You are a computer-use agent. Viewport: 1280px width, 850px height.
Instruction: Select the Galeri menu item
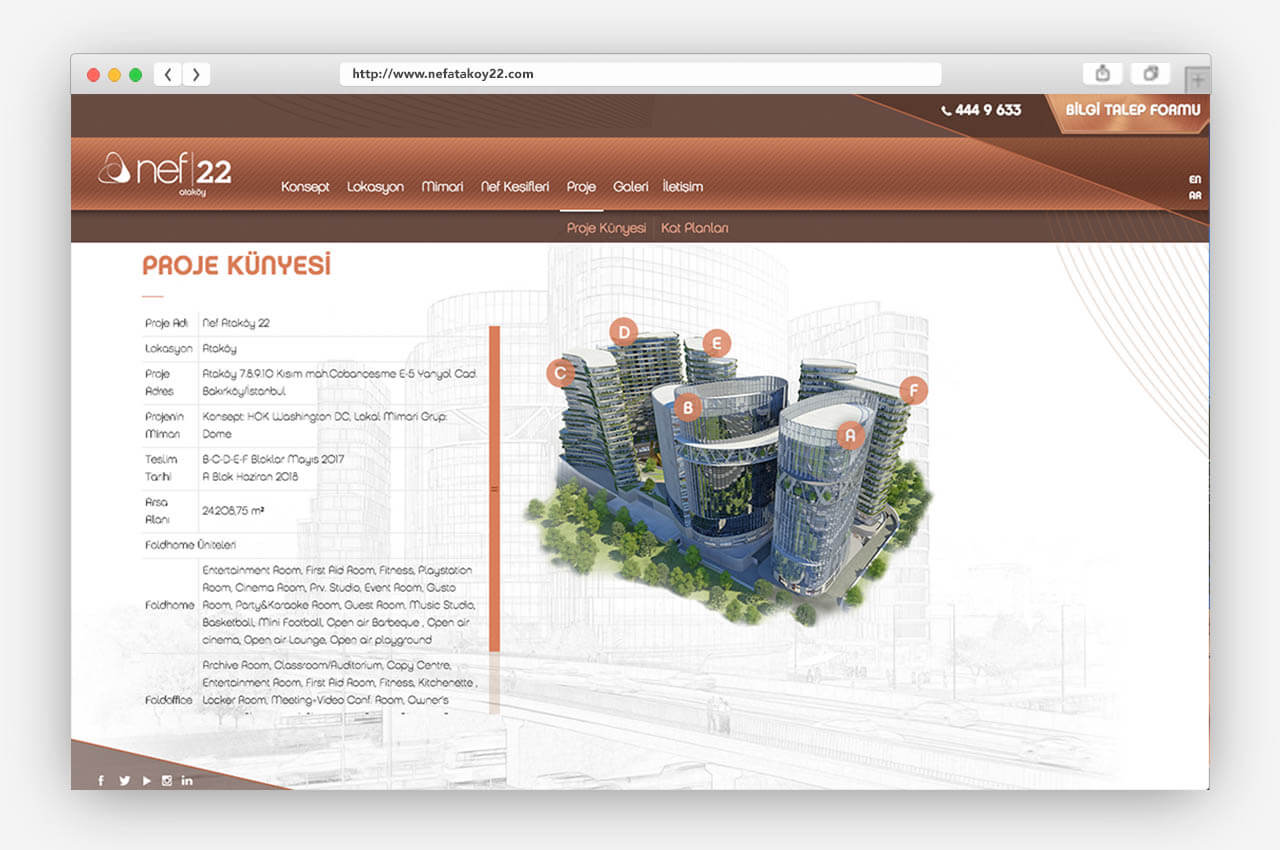[x=631, y=186]
